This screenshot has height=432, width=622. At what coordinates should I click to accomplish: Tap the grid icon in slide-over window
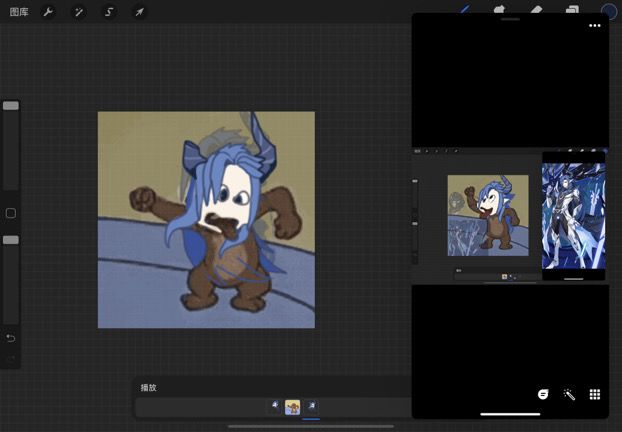click(x=594, y=394)
